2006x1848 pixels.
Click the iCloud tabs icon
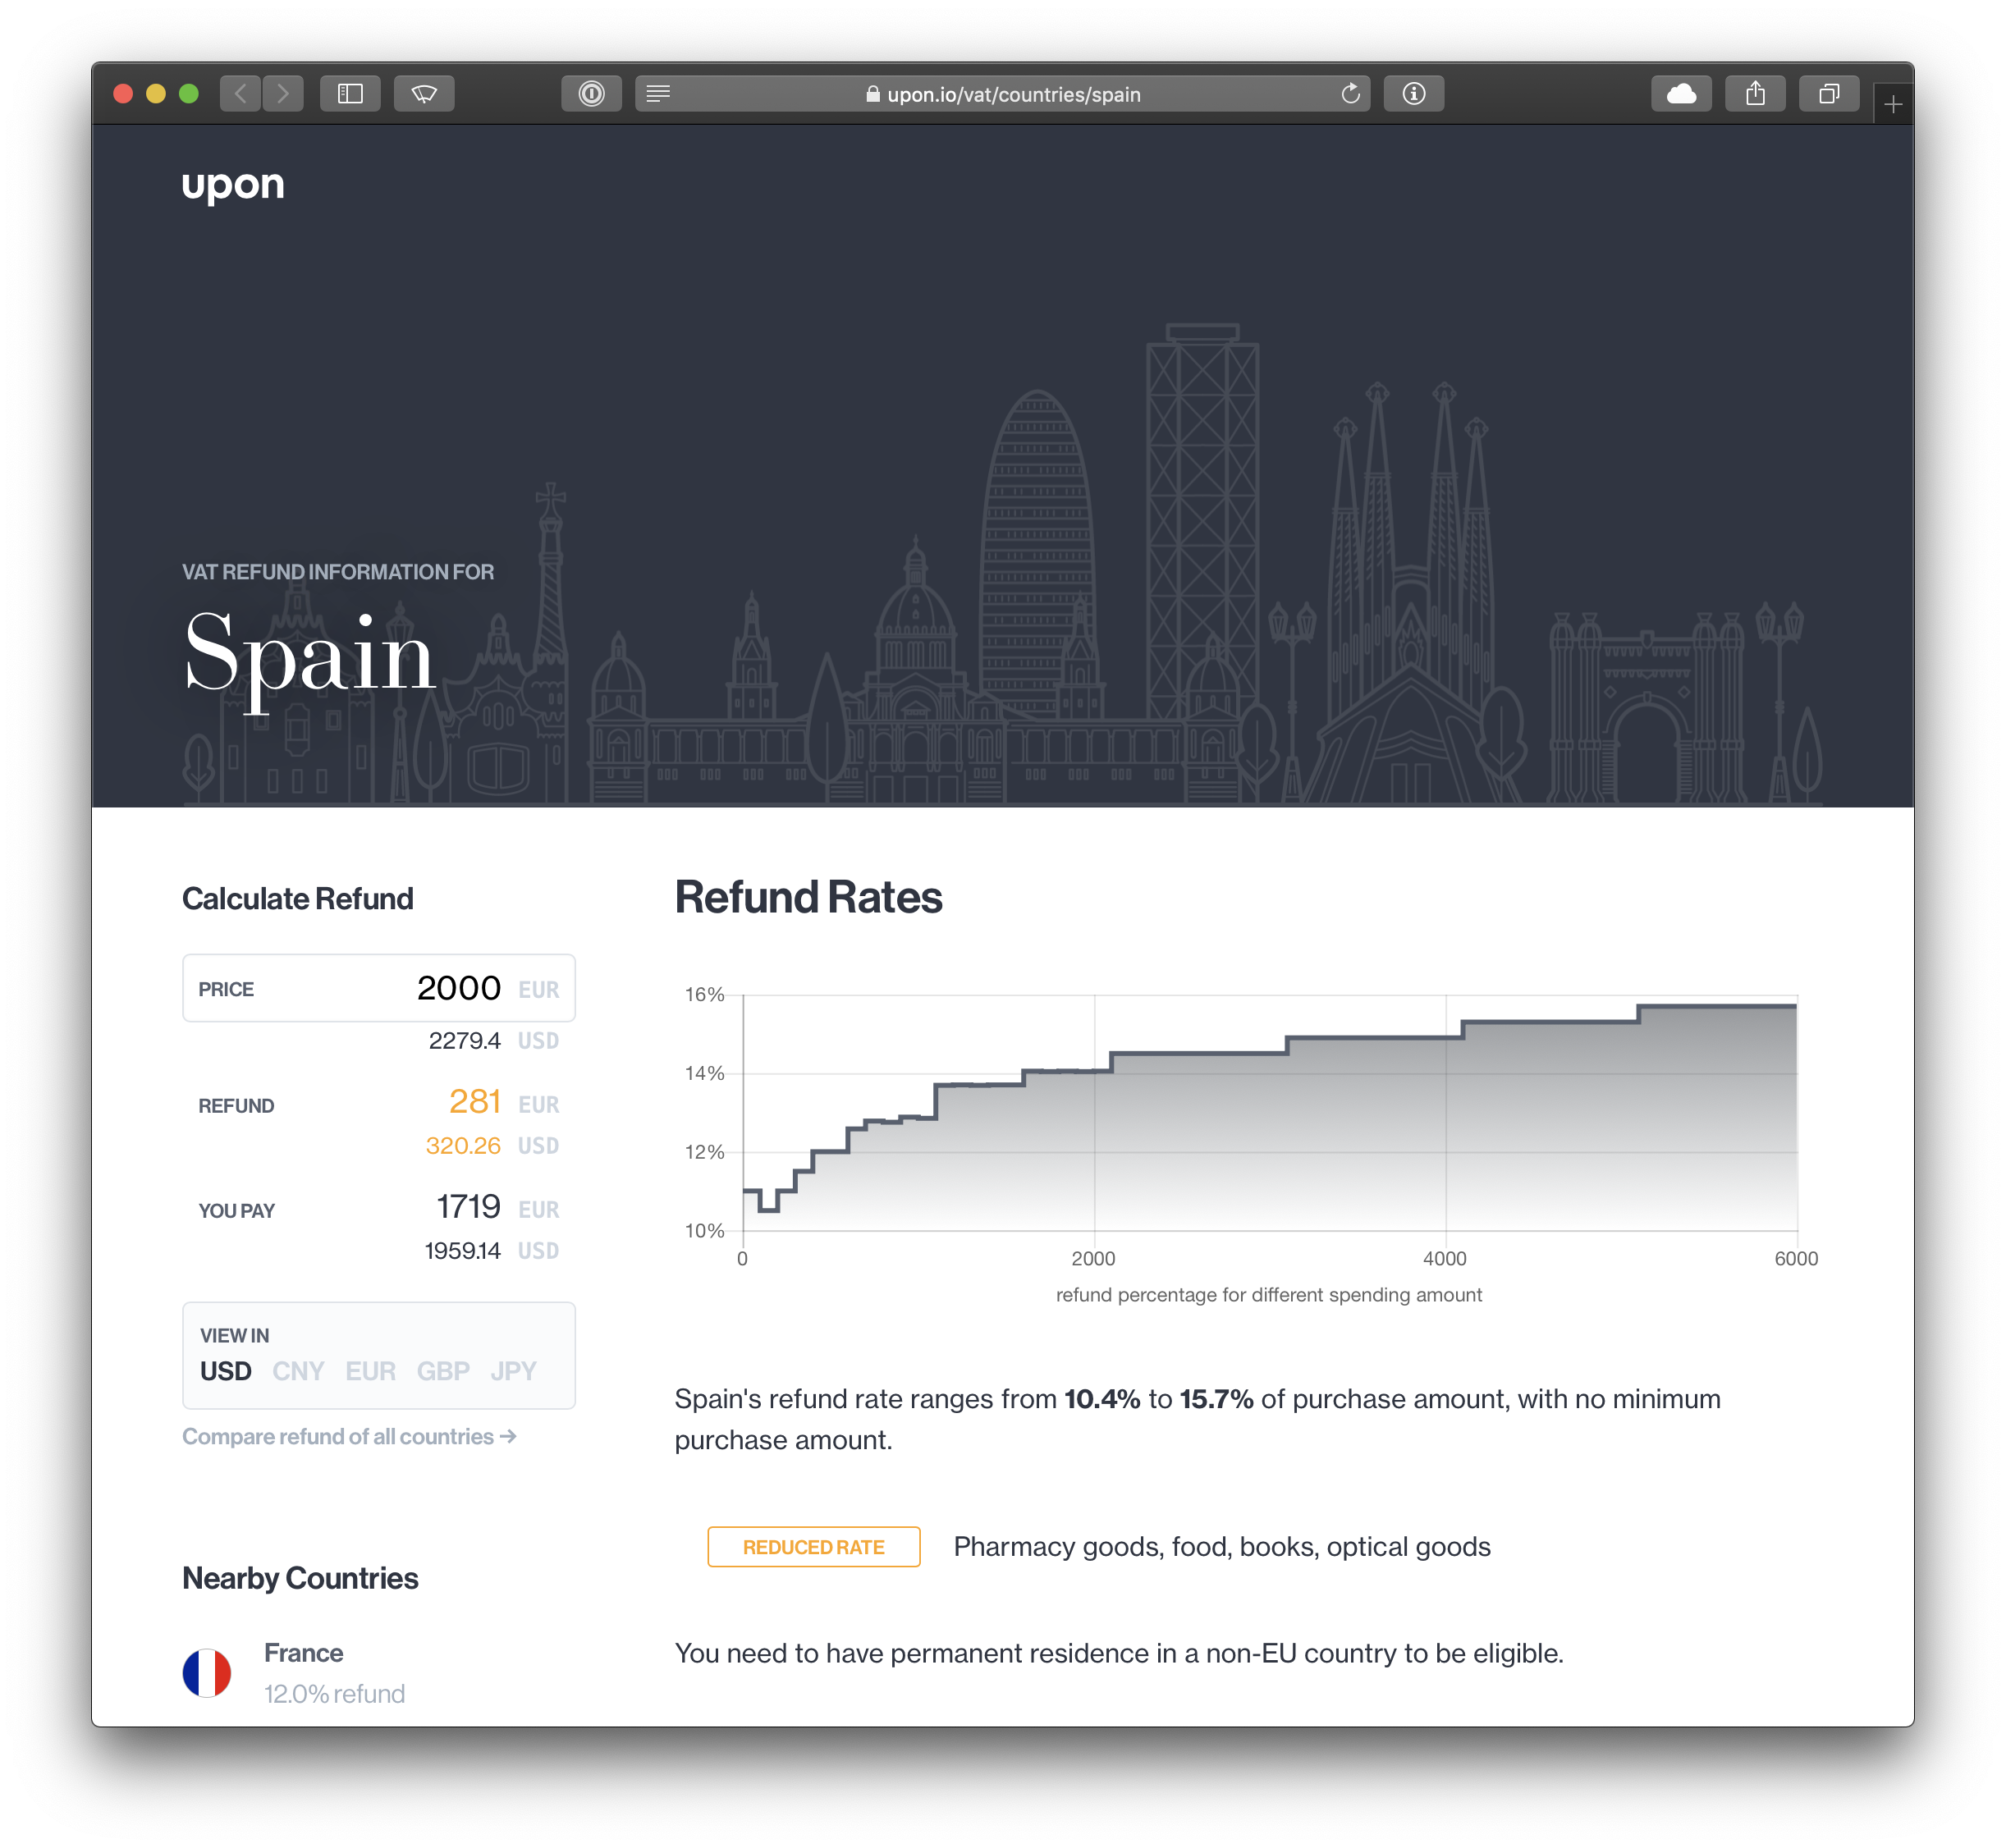1682,93
